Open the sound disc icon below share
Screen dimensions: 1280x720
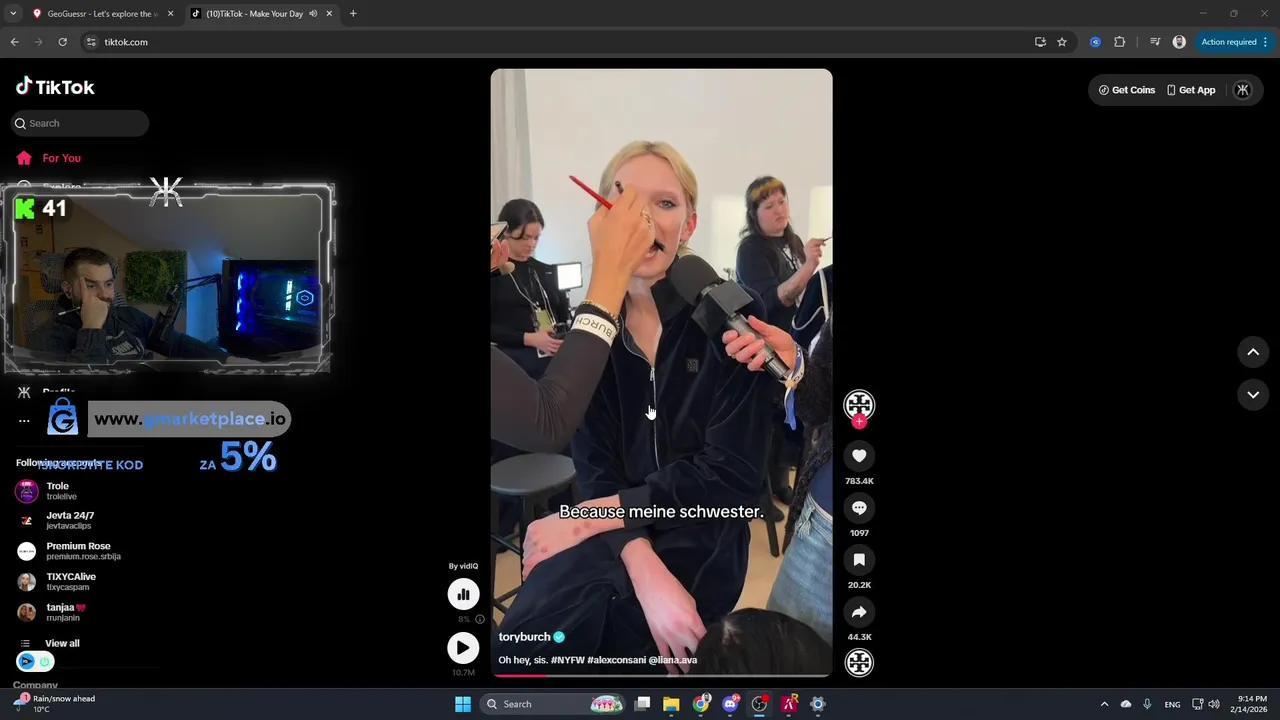pyautogui.click(x=859, y=662)
